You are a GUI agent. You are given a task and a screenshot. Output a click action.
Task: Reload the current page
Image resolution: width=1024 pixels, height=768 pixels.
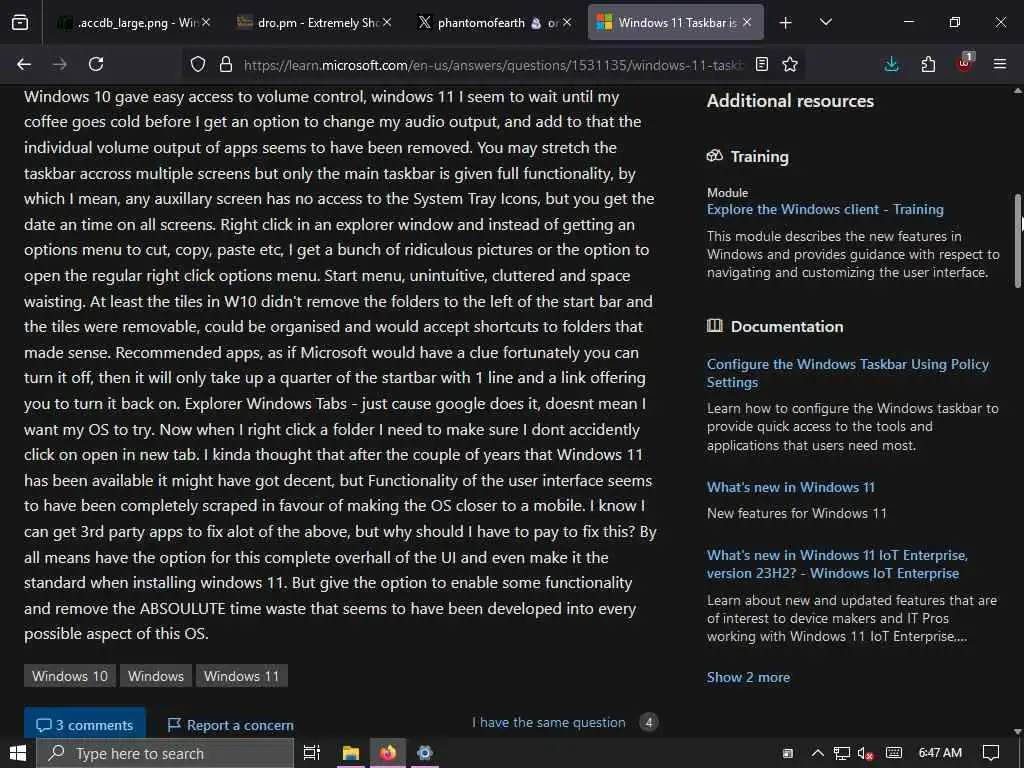(96, 64)
